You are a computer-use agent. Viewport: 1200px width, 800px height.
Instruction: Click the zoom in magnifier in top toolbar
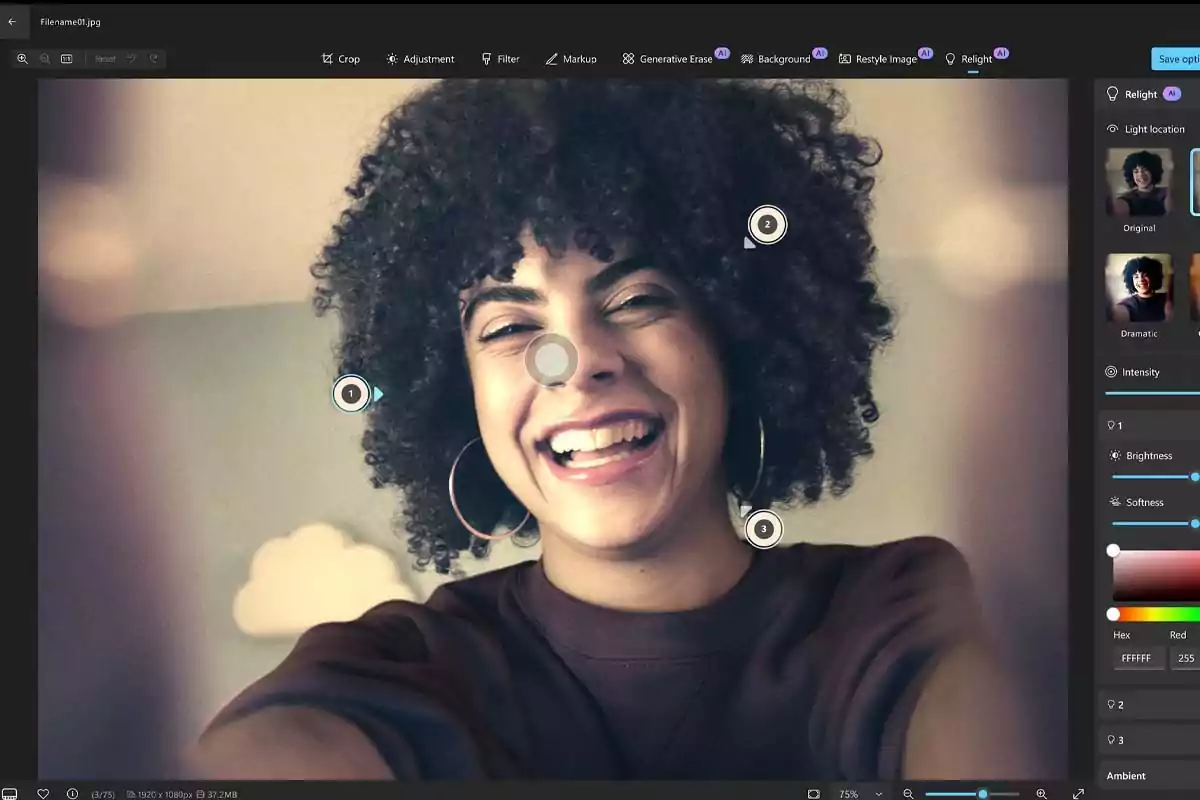click(22, 59)
